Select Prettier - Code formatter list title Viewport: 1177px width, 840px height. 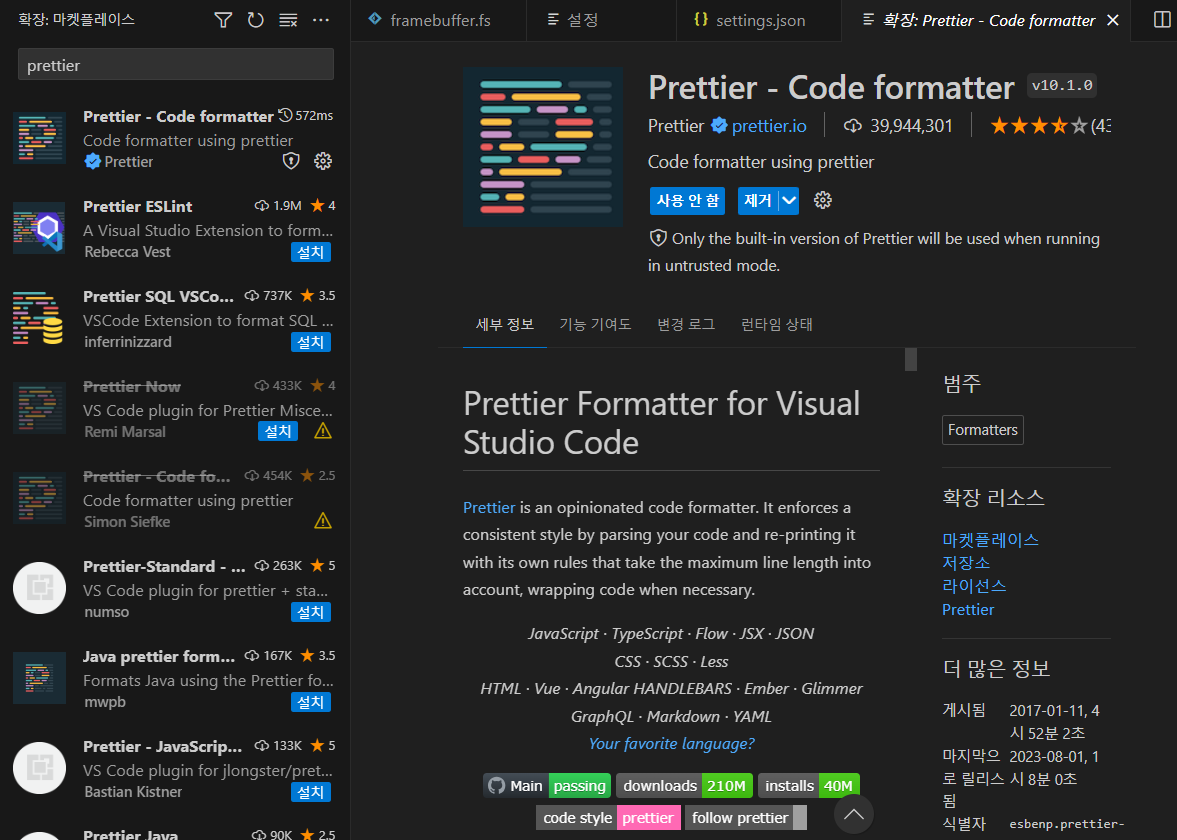click(178, 116)
